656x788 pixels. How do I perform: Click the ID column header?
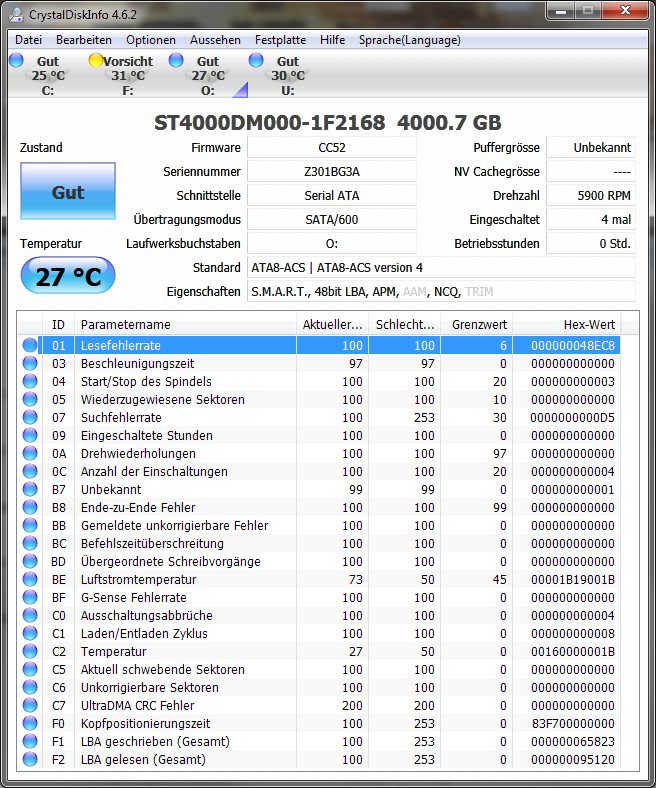pos(58,325)
